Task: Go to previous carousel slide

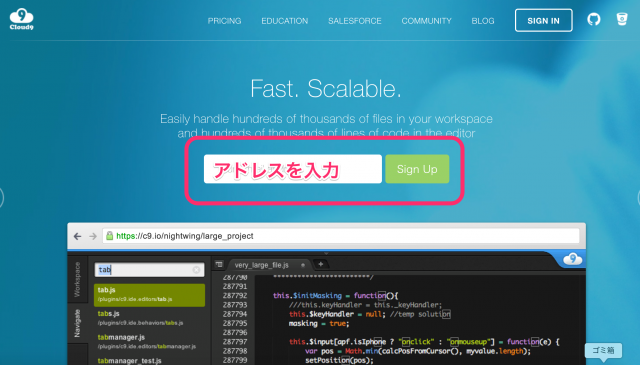Action: tap(1, 198)
